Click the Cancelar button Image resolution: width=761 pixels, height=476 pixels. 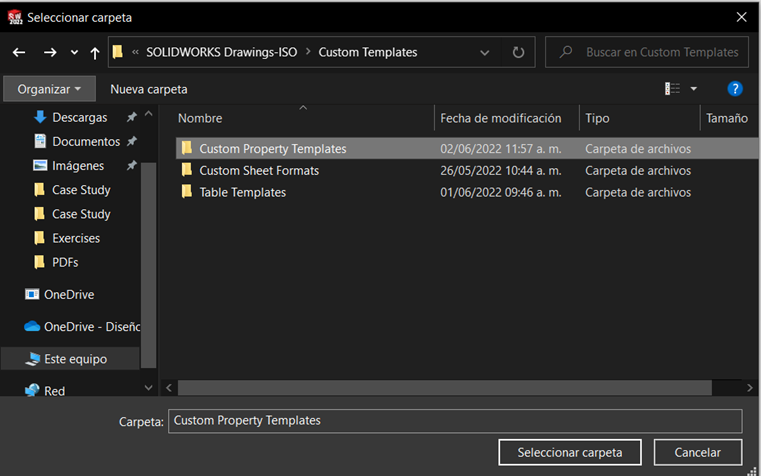698,452
